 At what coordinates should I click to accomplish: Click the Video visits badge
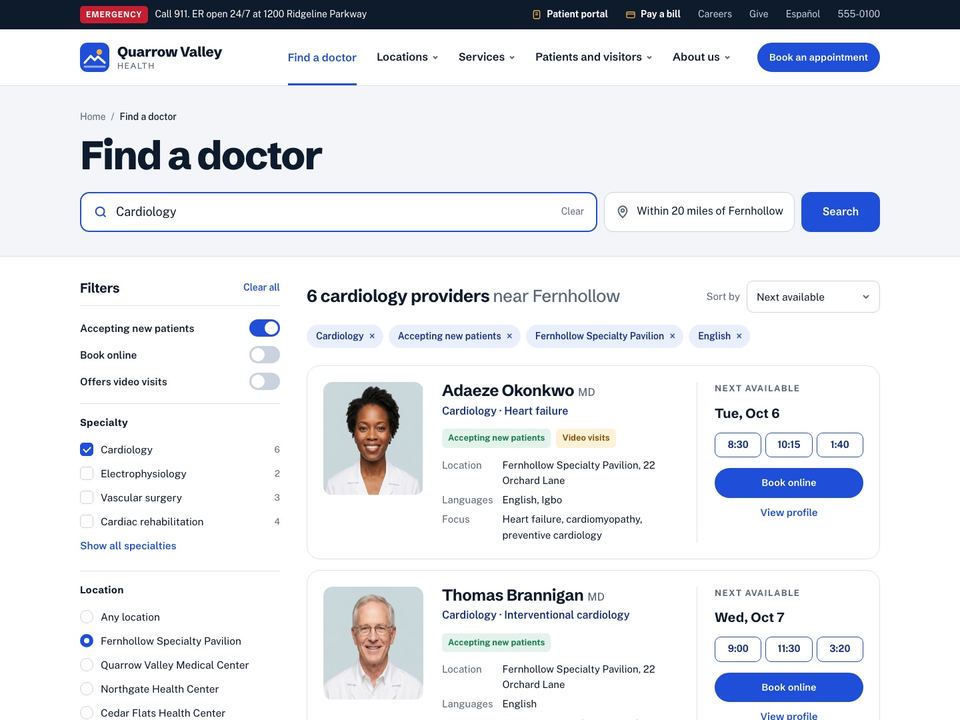point(586,438)
